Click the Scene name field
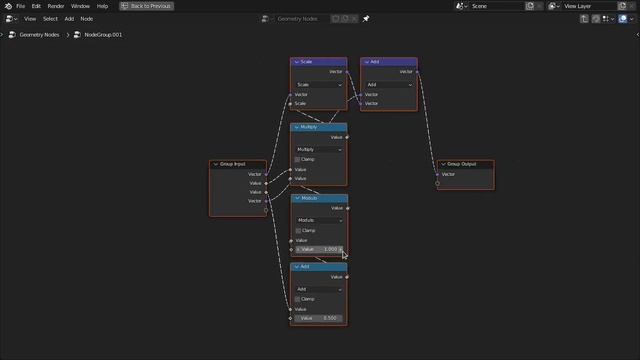640x360 pixels. [x=497, y=6]
